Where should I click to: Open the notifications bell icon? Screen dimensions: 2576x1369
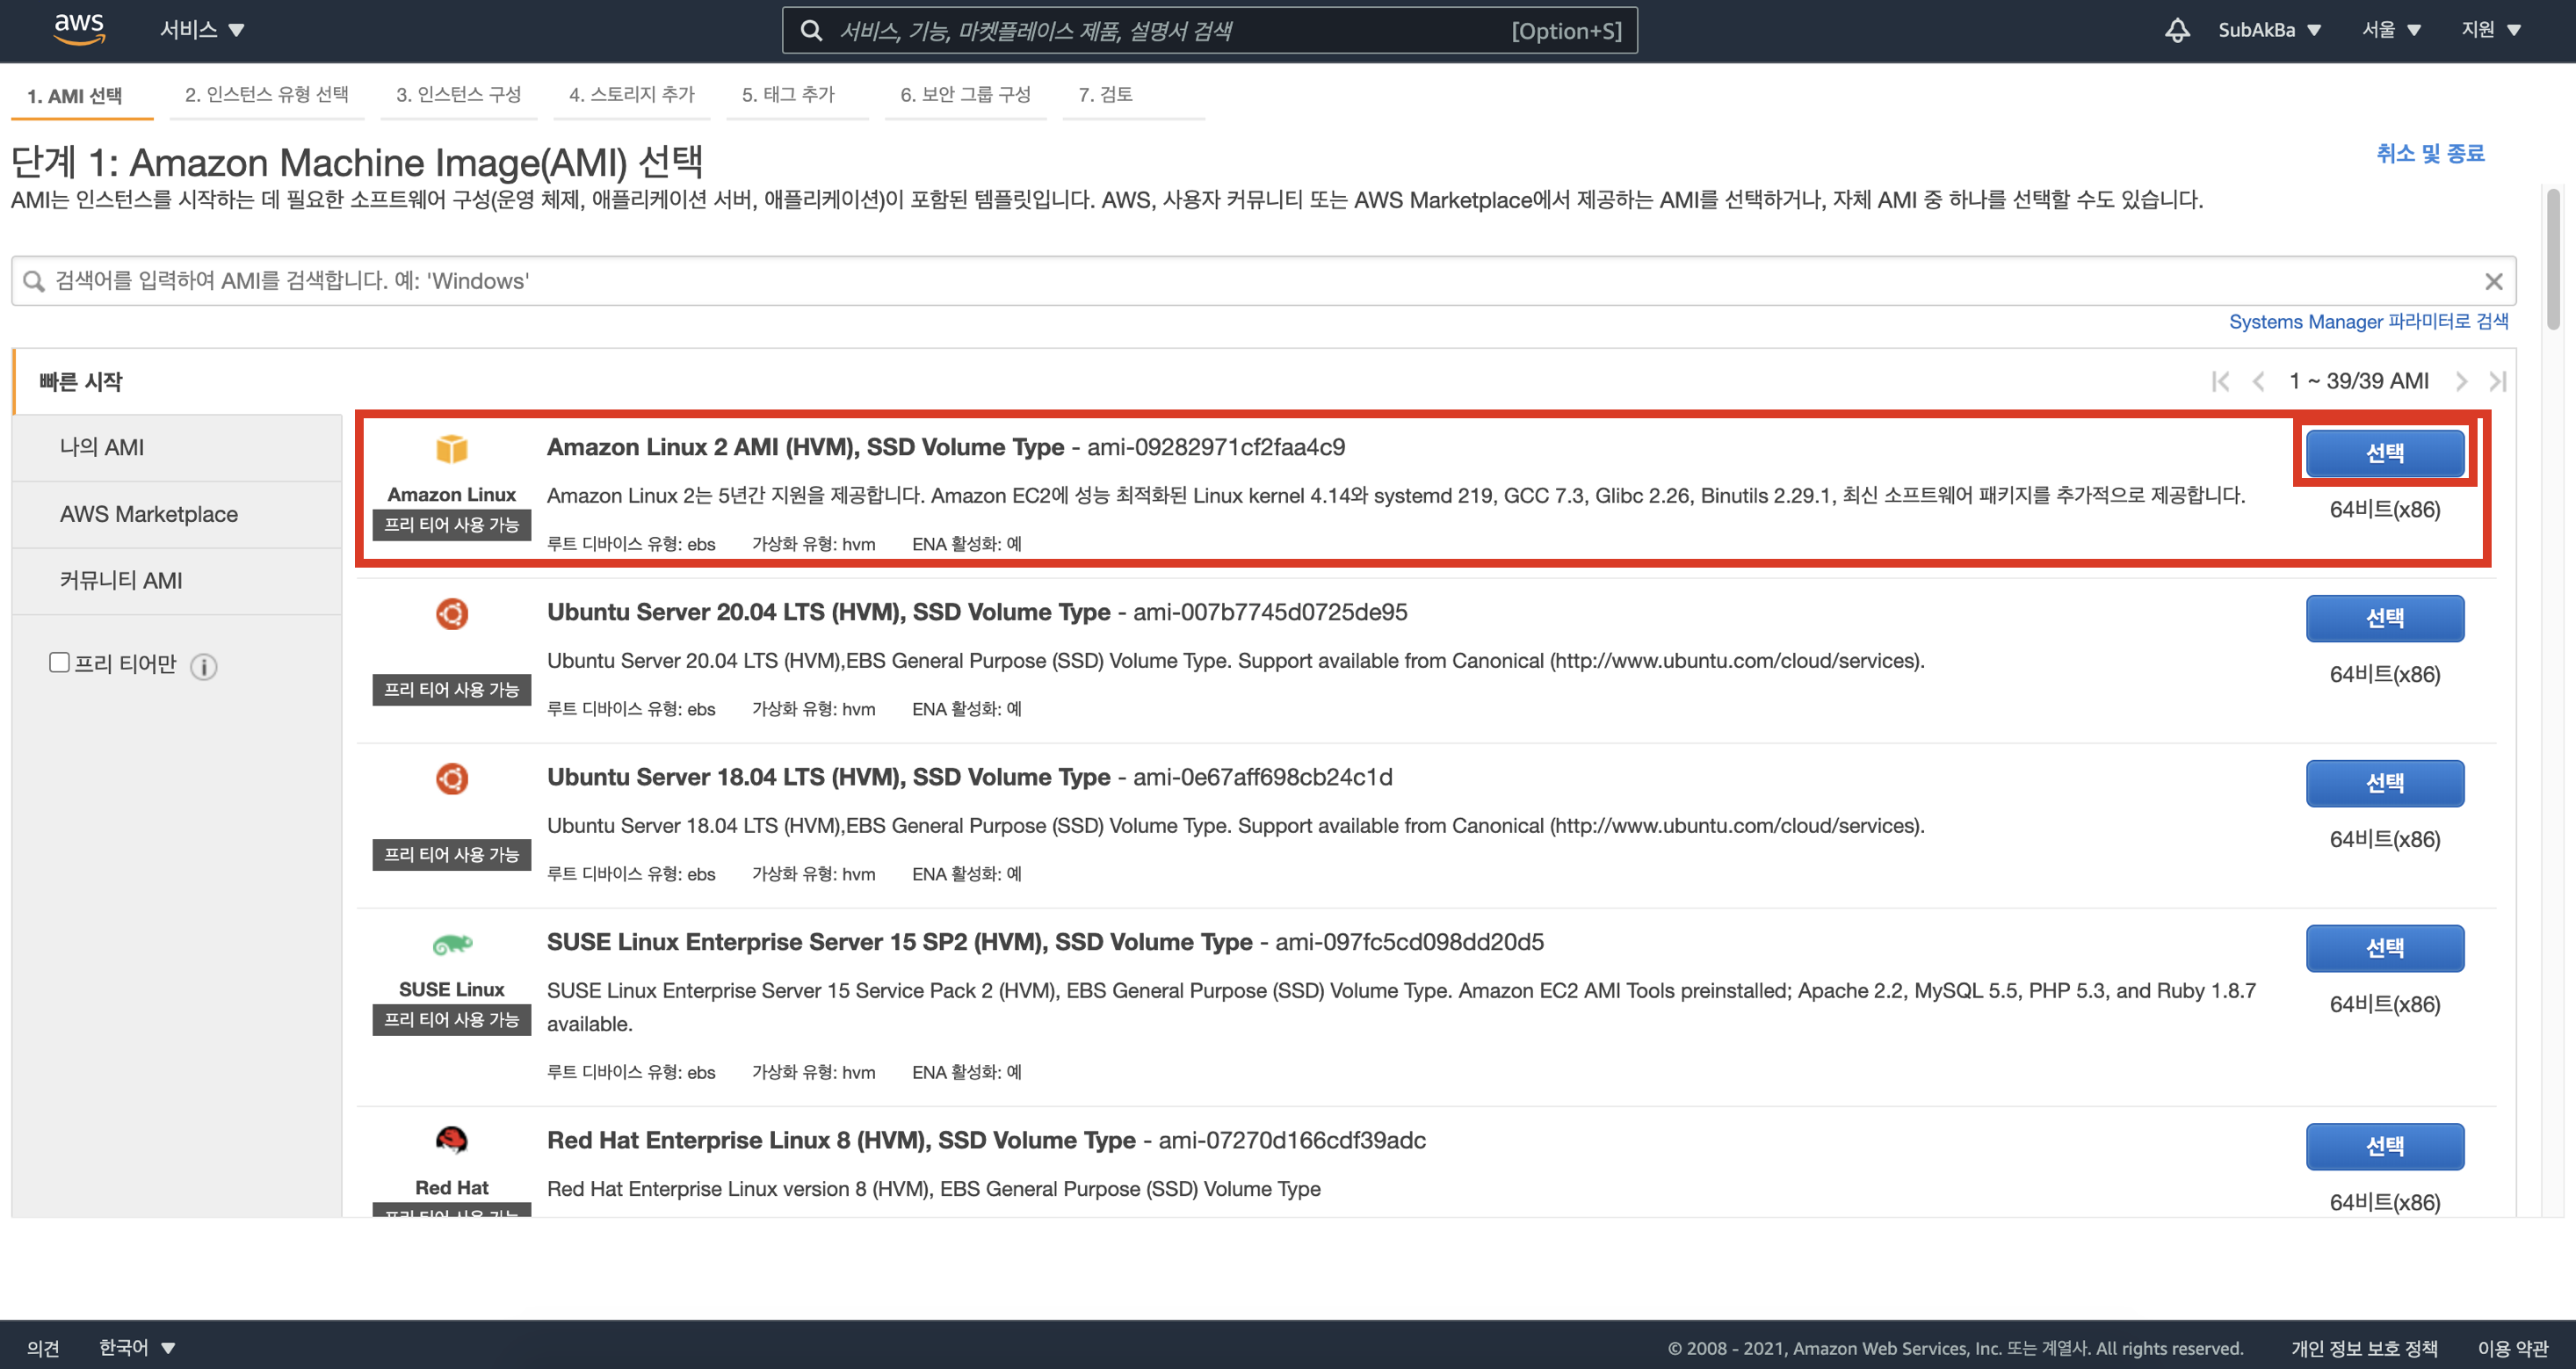tap(2176, 30)
